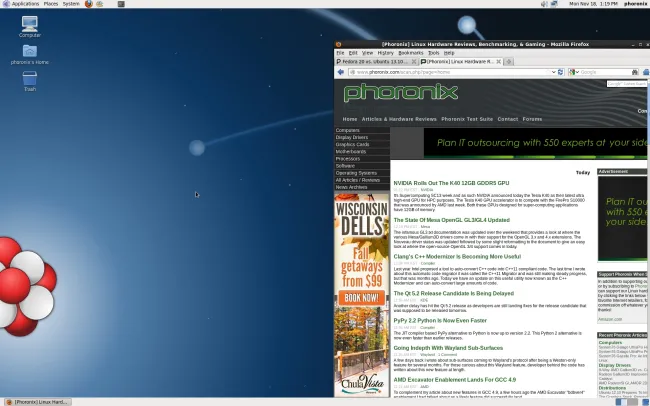Screen dimensions: 650x406
Task: Open a new tab with plus button
Action: pos(509,61)
